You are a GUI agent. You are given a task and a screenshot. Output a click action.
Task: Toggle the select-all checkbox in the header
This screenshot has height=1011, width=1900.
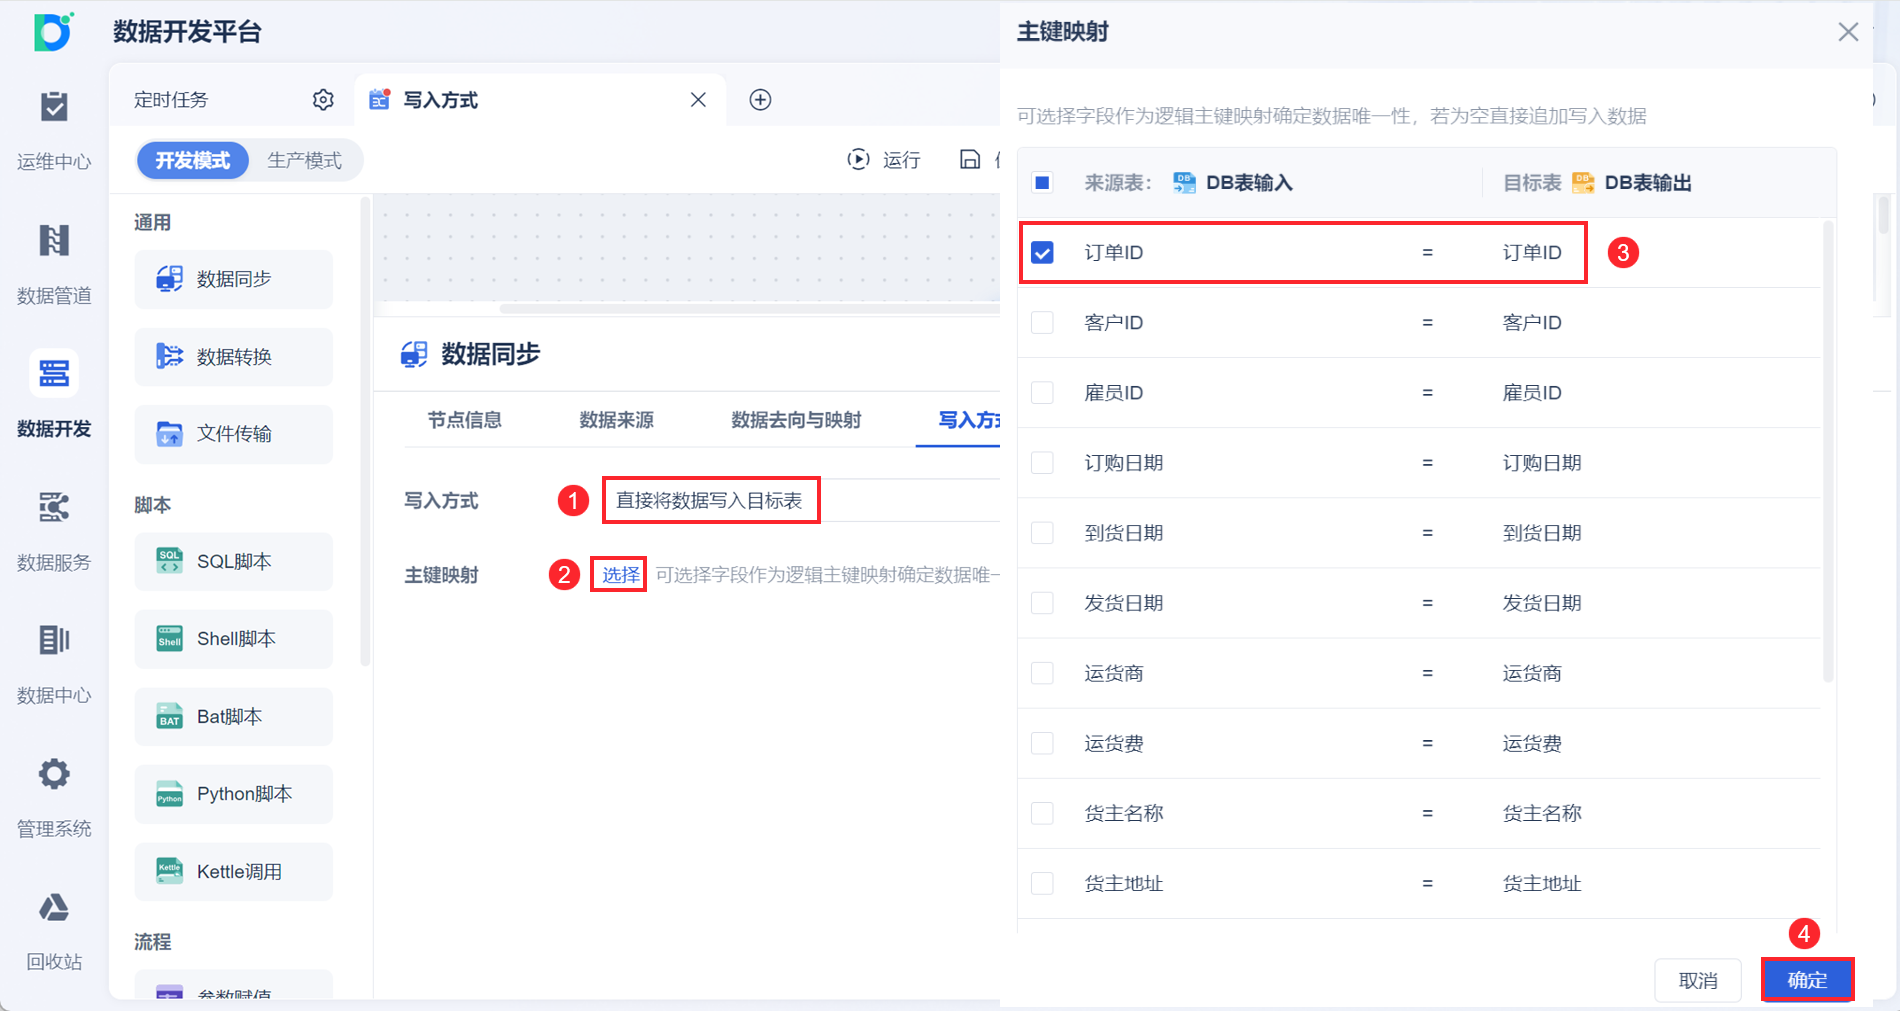1042,182
